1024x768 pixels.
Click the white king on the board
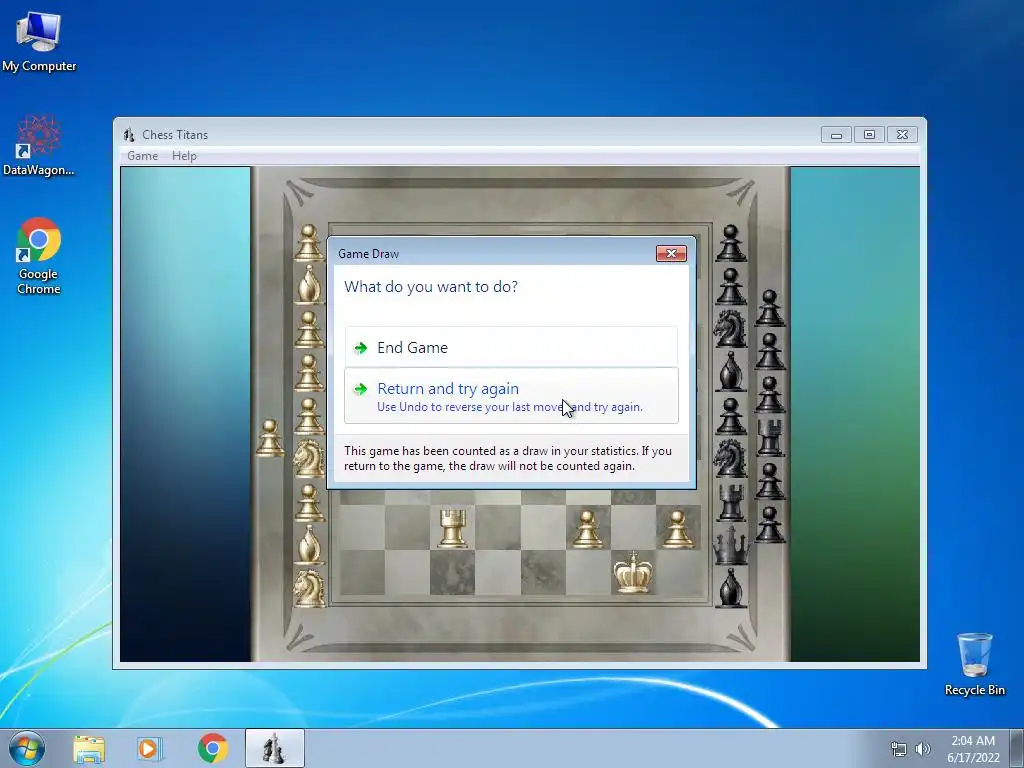click(x=633, y=572)
